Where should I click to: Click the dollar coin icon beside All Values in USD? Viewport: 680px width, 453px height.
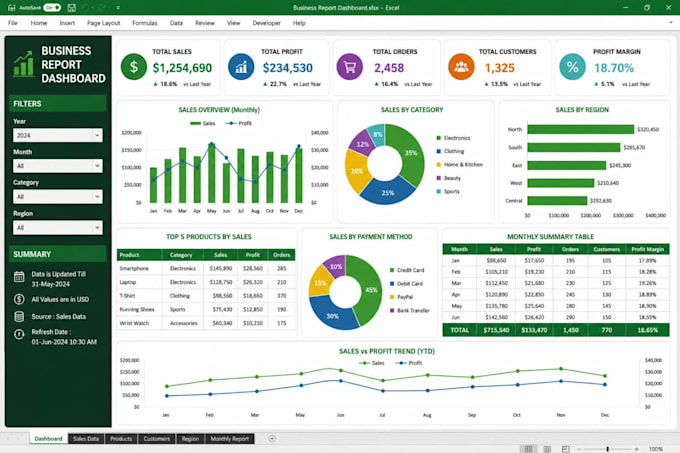point(19,299)
